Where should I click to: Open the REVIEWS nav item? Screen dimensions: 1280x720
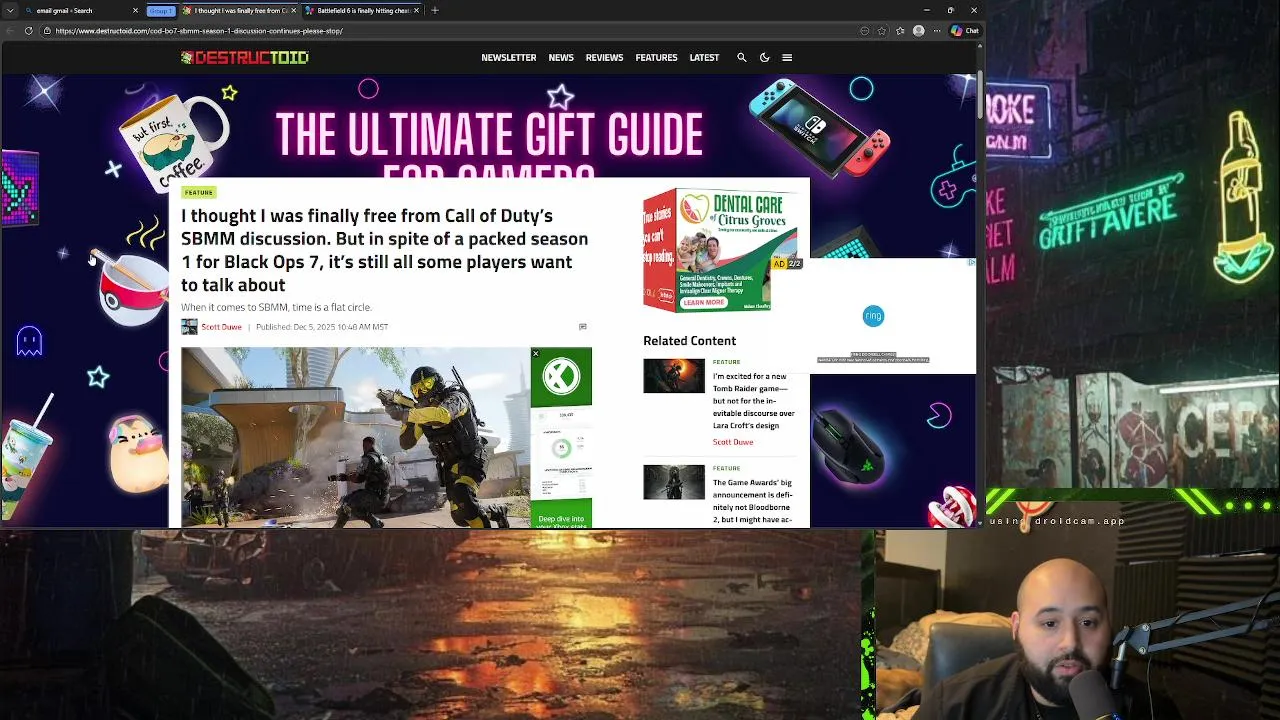coord(604,58)
